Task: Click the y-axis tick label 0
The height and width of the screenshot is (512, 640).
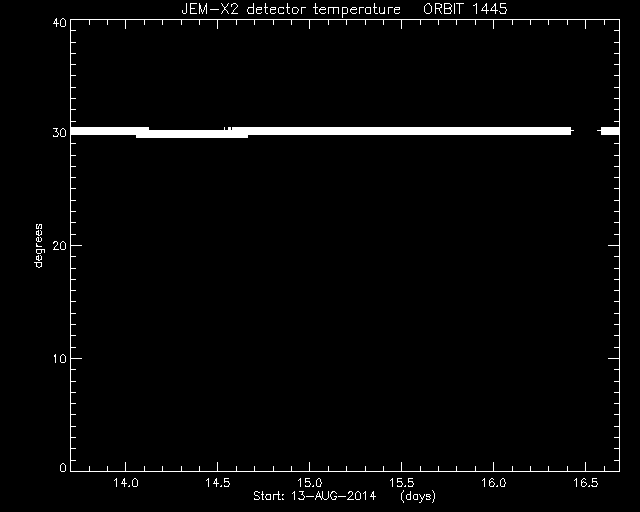Action: 63,467
